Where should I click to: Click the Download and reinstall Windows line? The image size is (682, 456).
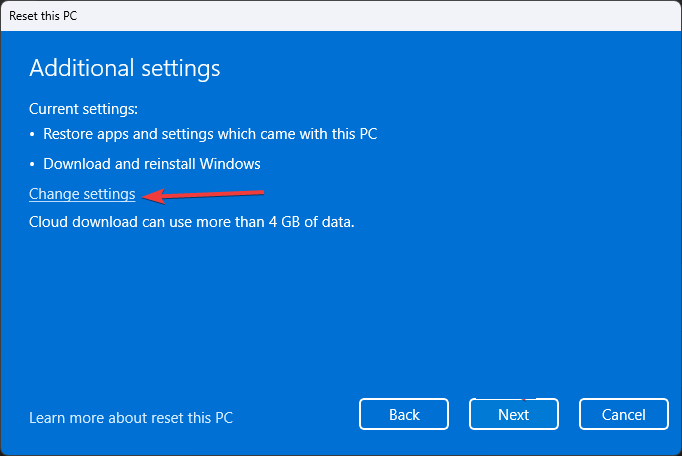click(152, 164)
